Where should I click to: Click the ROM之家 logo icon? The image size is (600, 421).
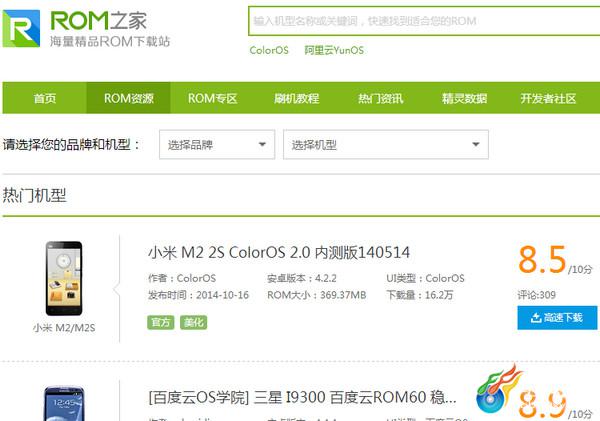21,28
